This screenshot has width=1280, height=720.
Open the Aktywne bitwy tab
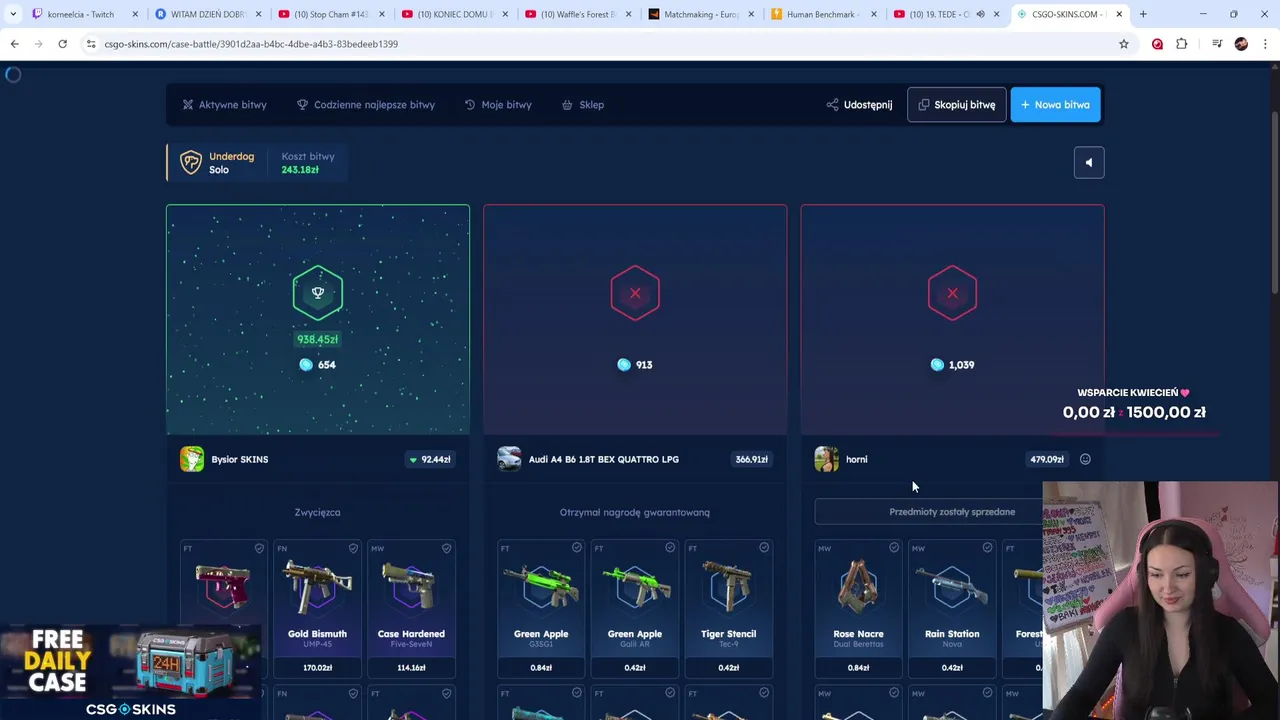coord(224,105)
